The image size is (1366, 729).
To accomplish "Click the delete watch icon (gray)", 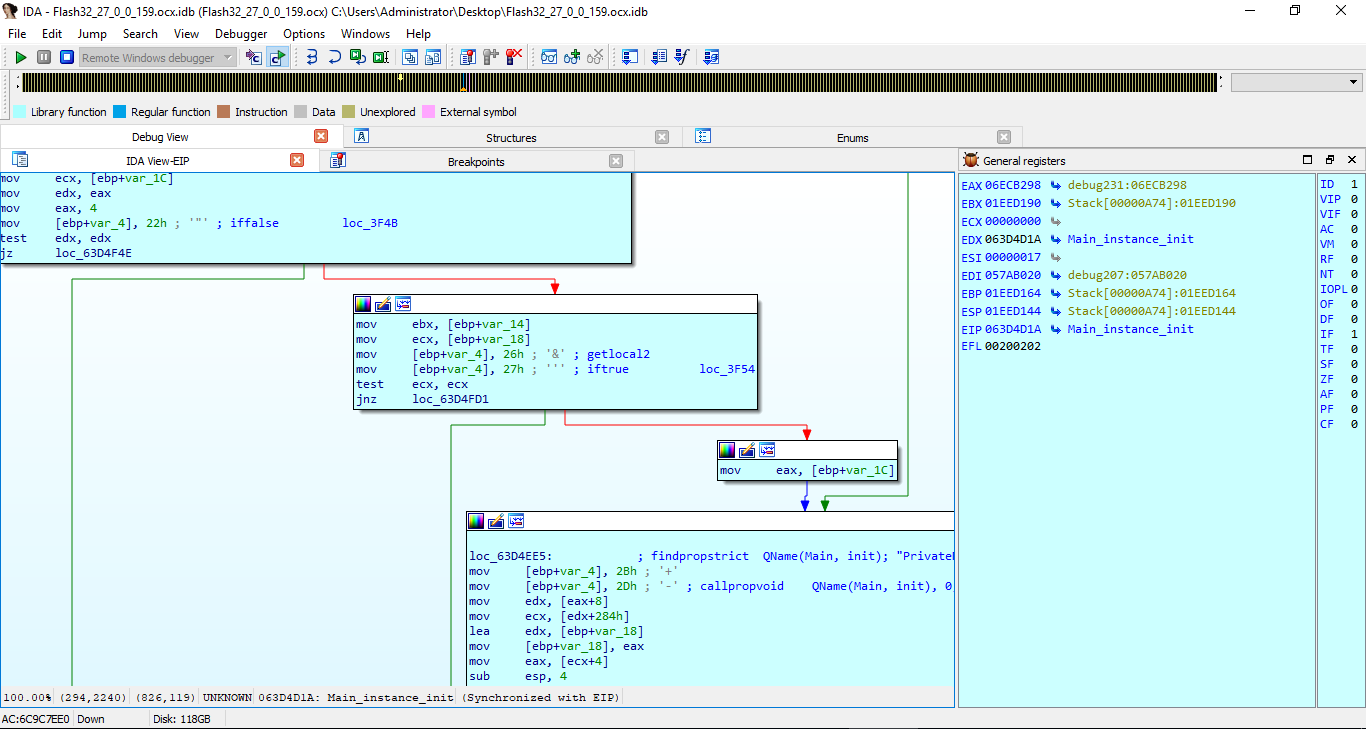I will point(595,57).
